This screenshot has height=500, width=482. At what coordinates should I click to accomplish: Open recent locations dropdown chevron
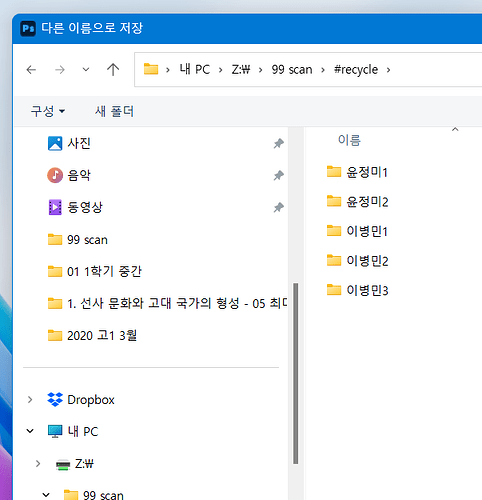pyautogui.click(x=86, y=70)
